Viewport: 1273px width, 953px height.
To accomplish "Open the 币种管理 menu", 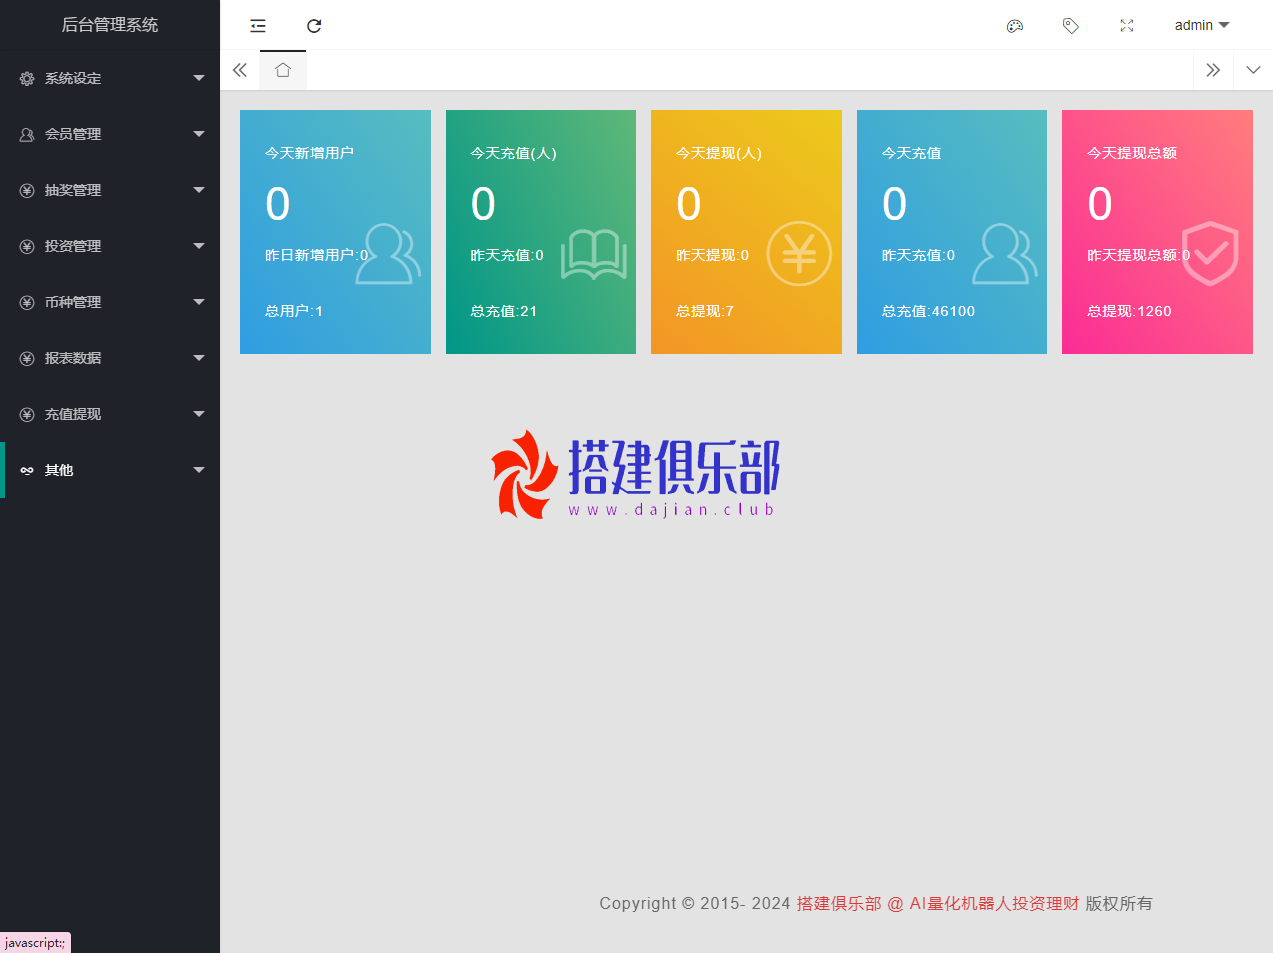I will click(x=110, y=302).
